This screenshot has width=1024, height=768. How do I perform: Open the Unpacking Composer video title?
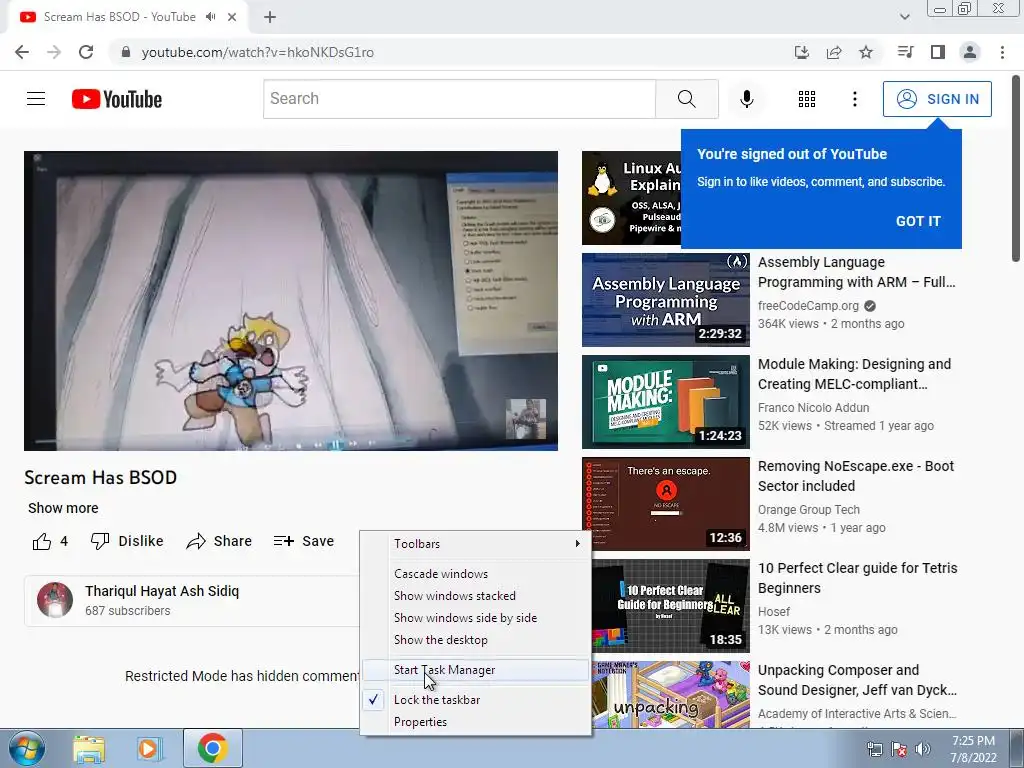857,680
